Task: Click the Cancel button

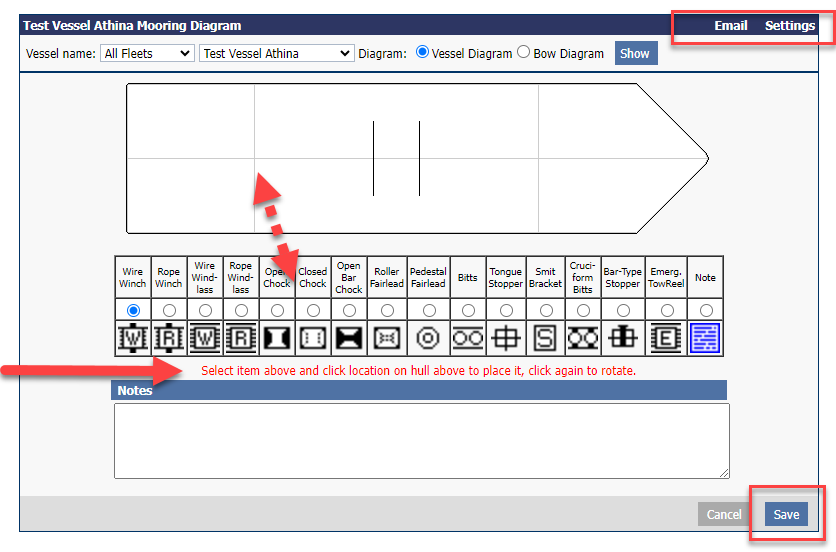Action: click(x=724, y=514)
